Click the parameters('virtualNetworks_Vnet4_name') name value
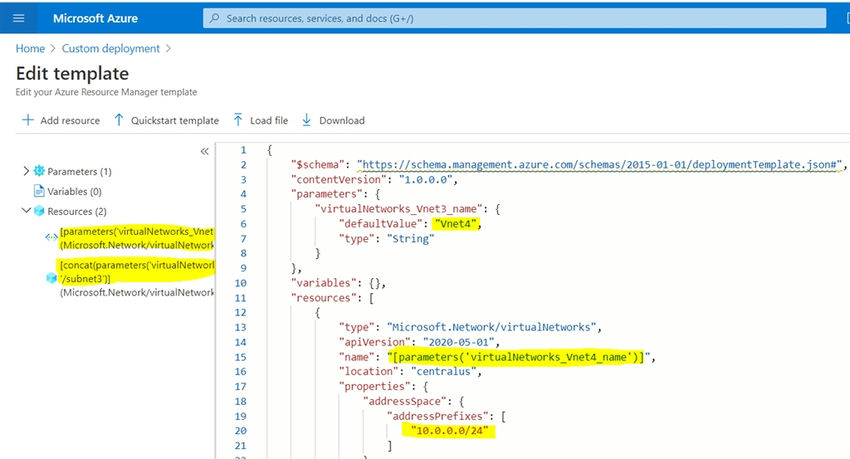 click(x=519, y=357)
